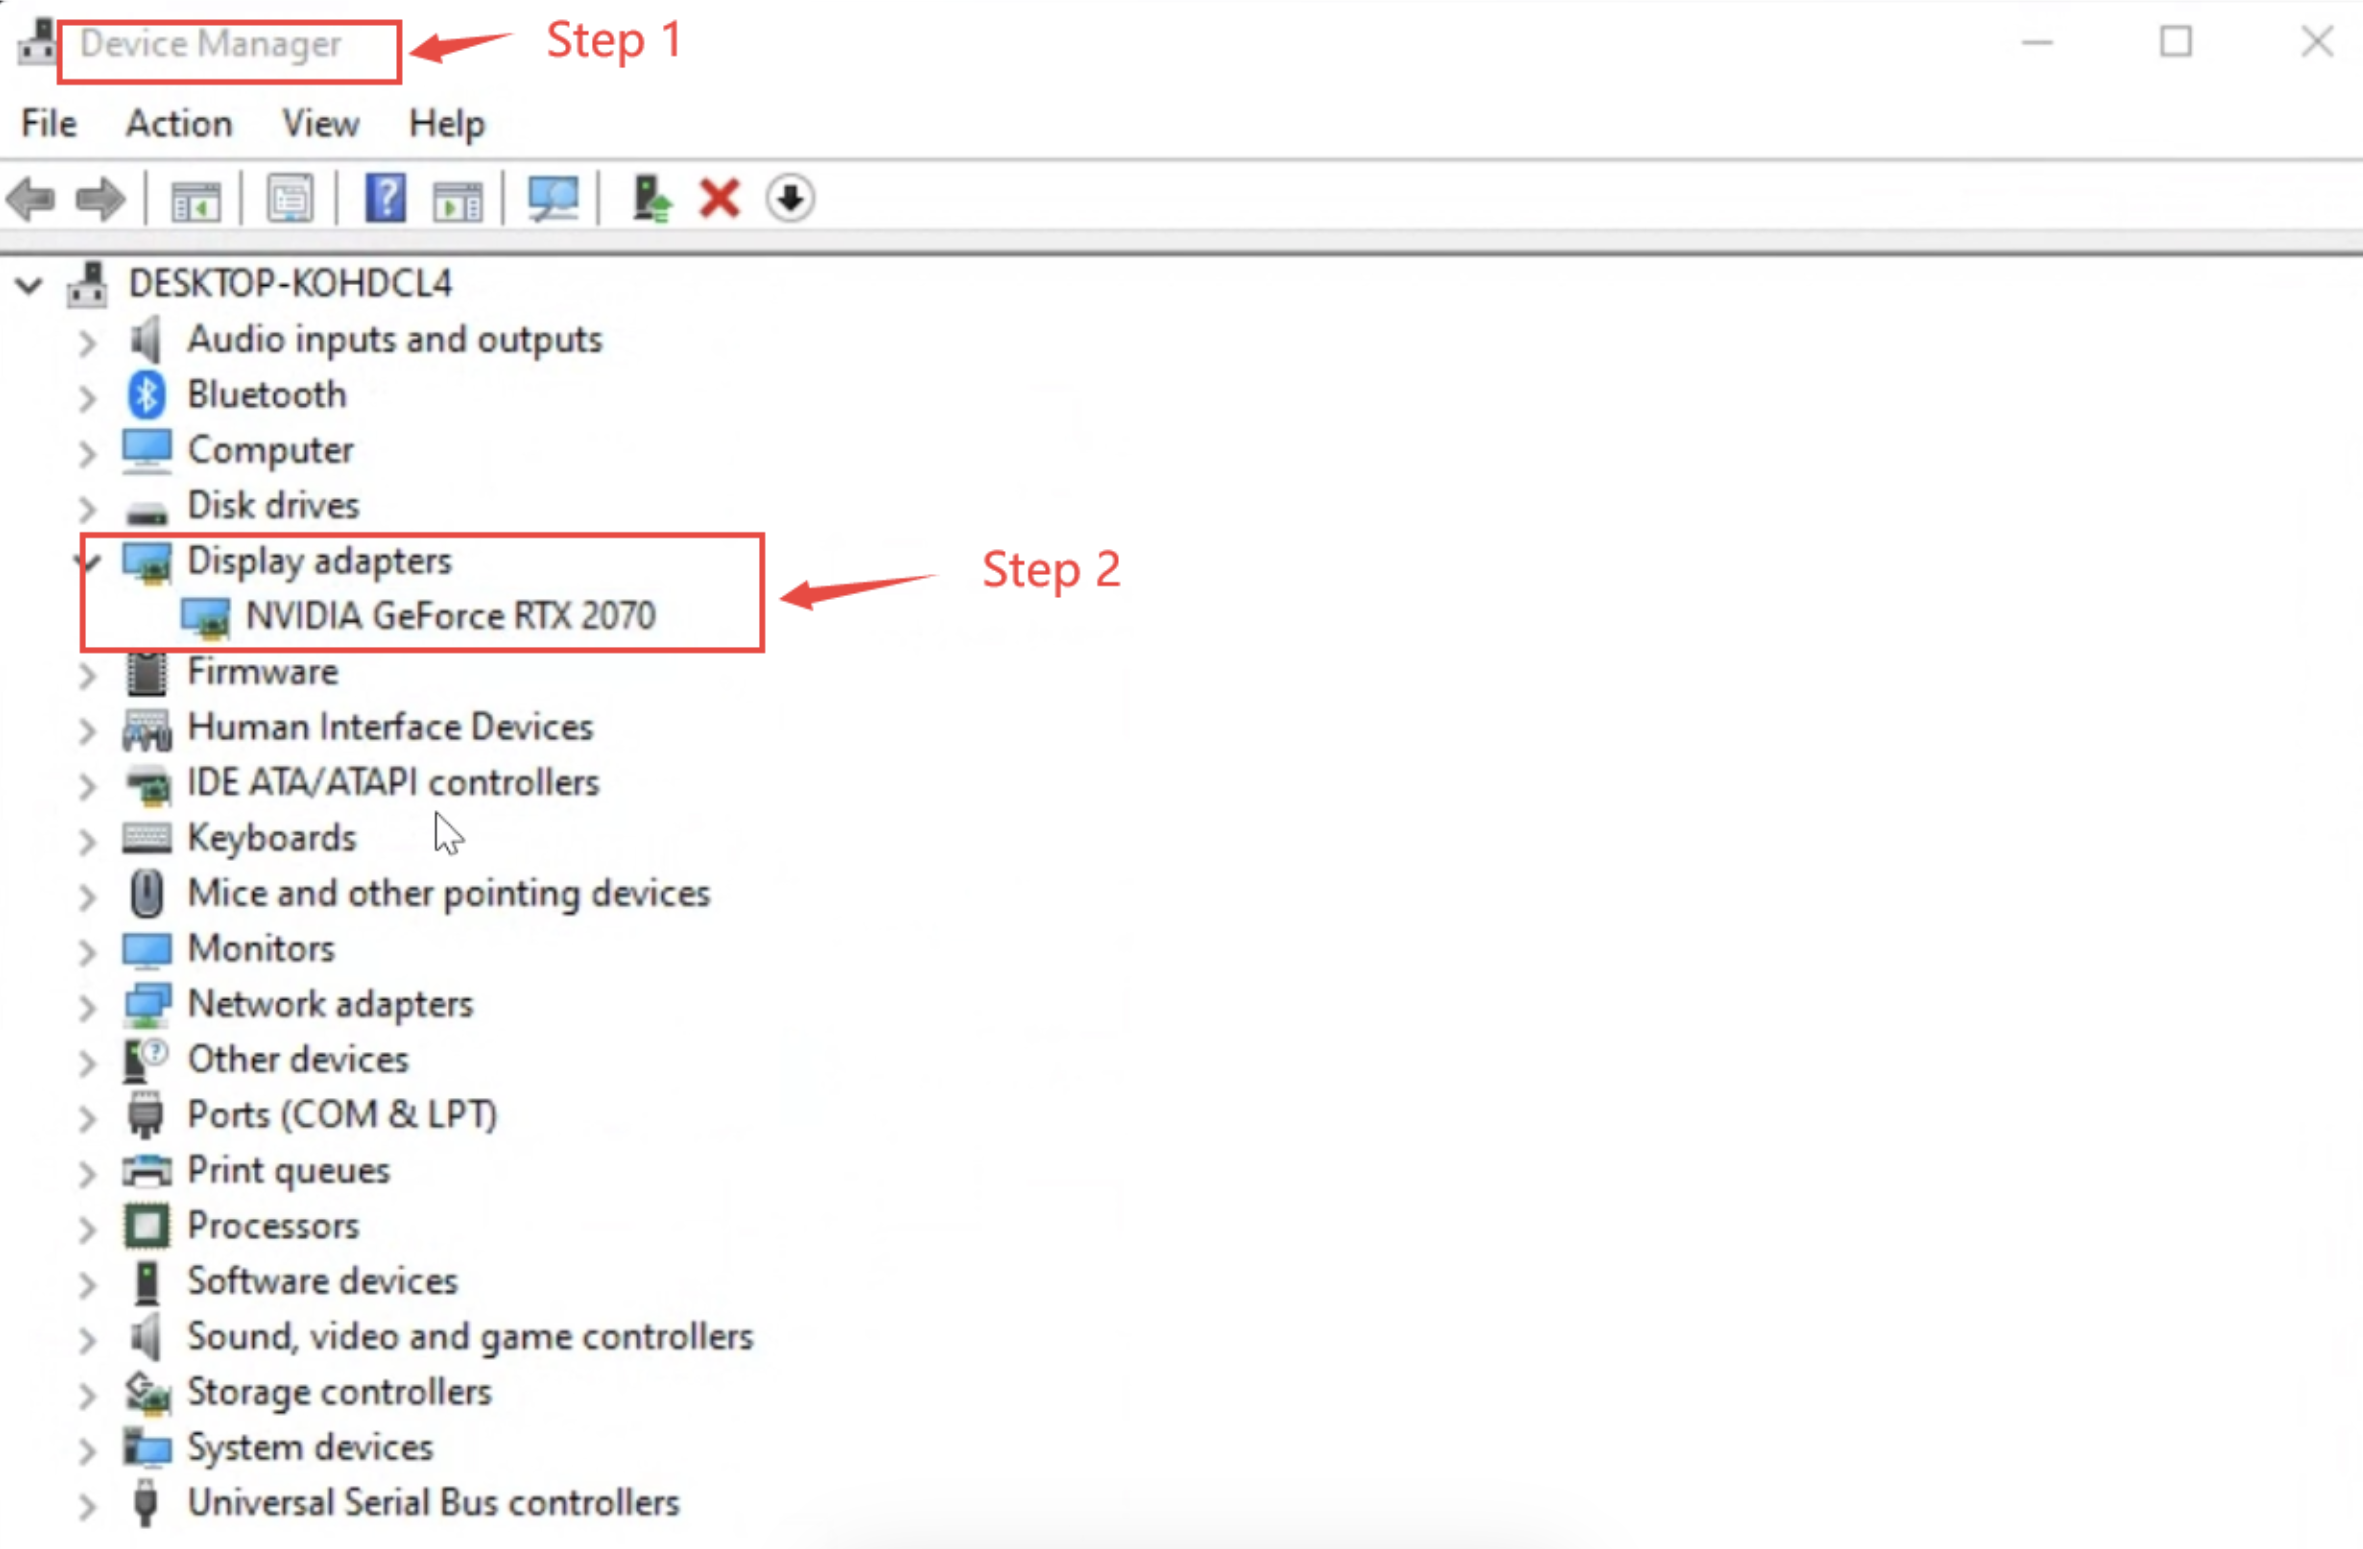Maximize the Device Manager window
The image size is (2363, 1549).
tap(2176, 42)
